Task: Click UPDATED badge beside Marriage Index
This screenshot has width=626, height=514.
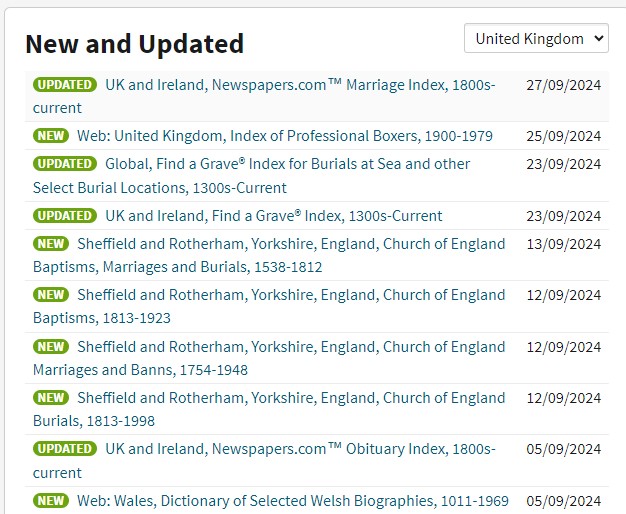Action: [x=64, y=85]
